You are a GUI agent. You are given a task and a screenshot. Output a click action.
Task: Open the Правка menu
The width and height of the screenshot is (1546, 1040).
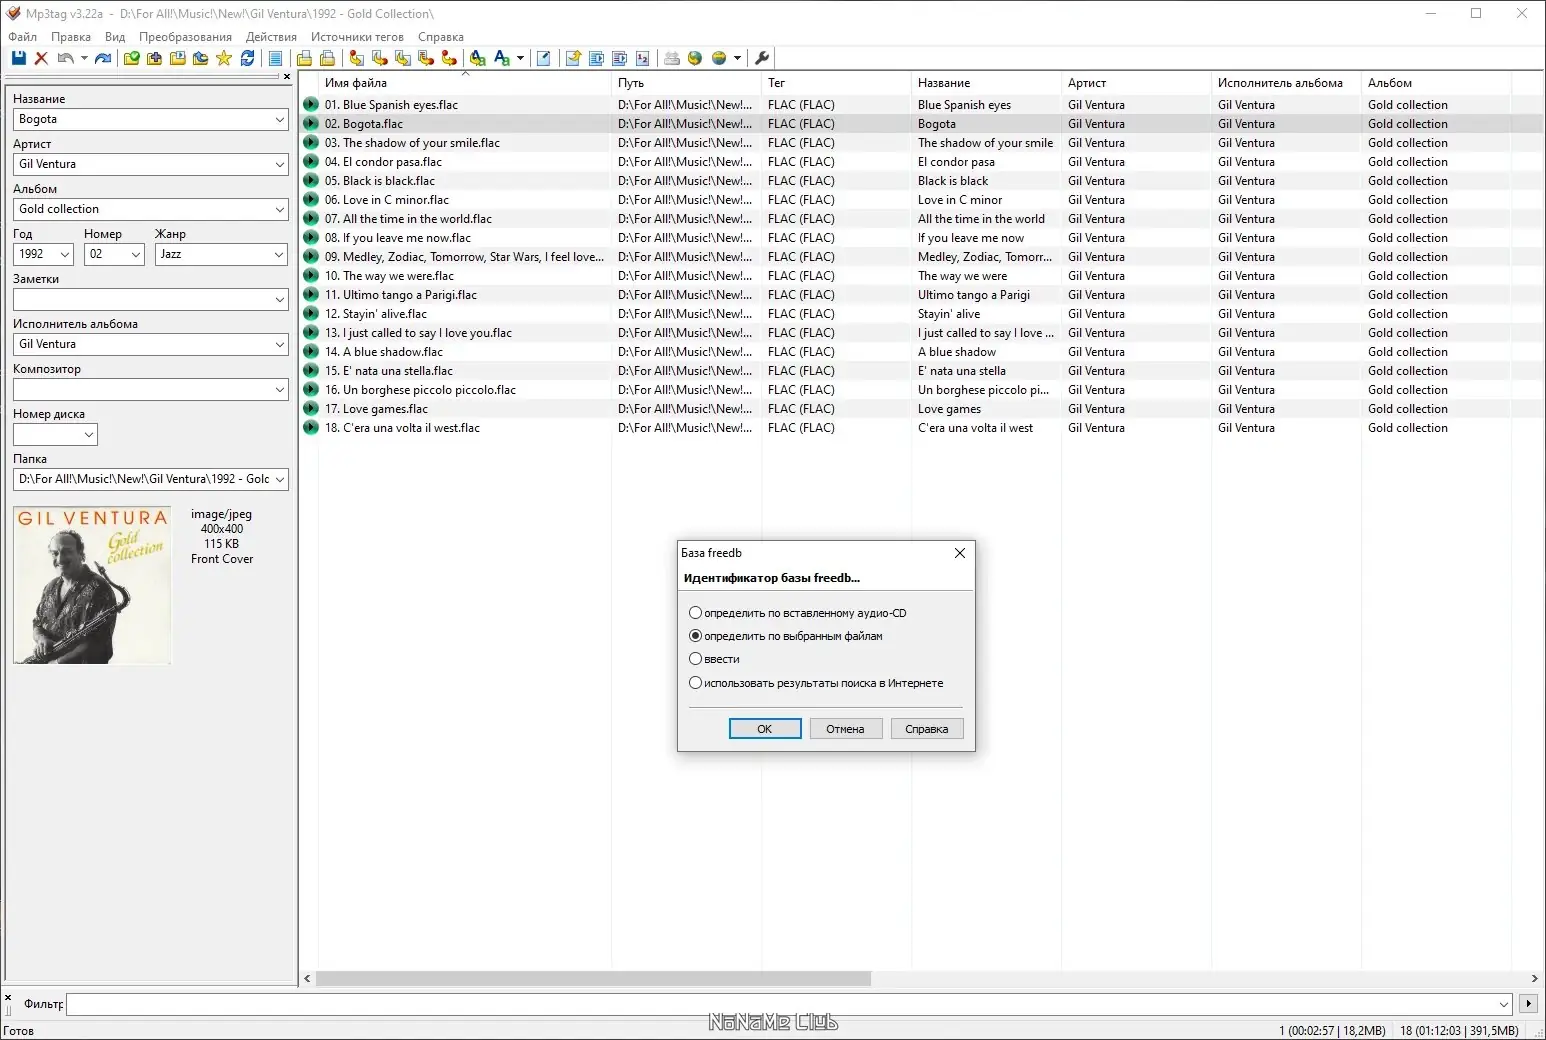[x=71, y=37]
